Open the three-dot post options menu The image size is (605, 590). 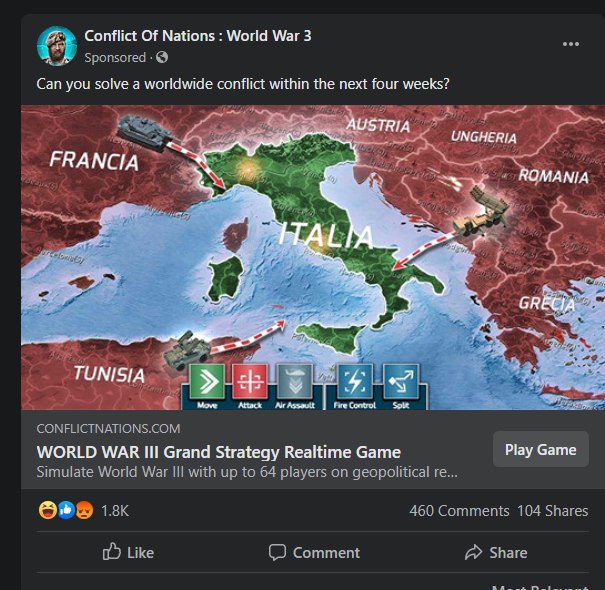tap(571, 44)
